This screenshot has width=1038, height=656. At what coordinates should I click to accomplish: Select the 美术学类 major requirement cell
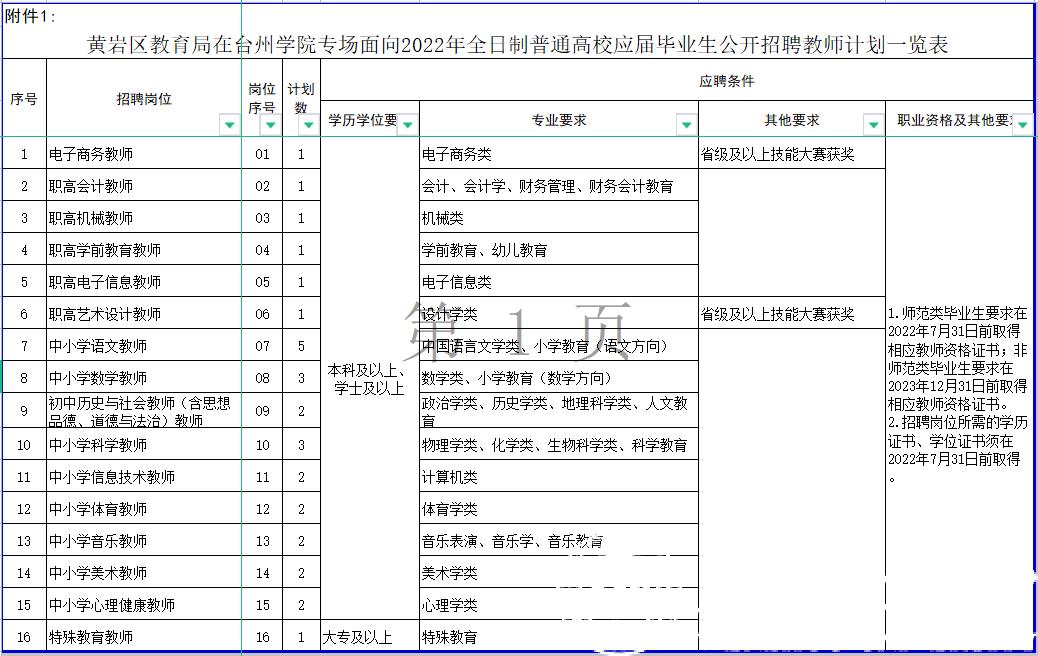tap(559, 573)
